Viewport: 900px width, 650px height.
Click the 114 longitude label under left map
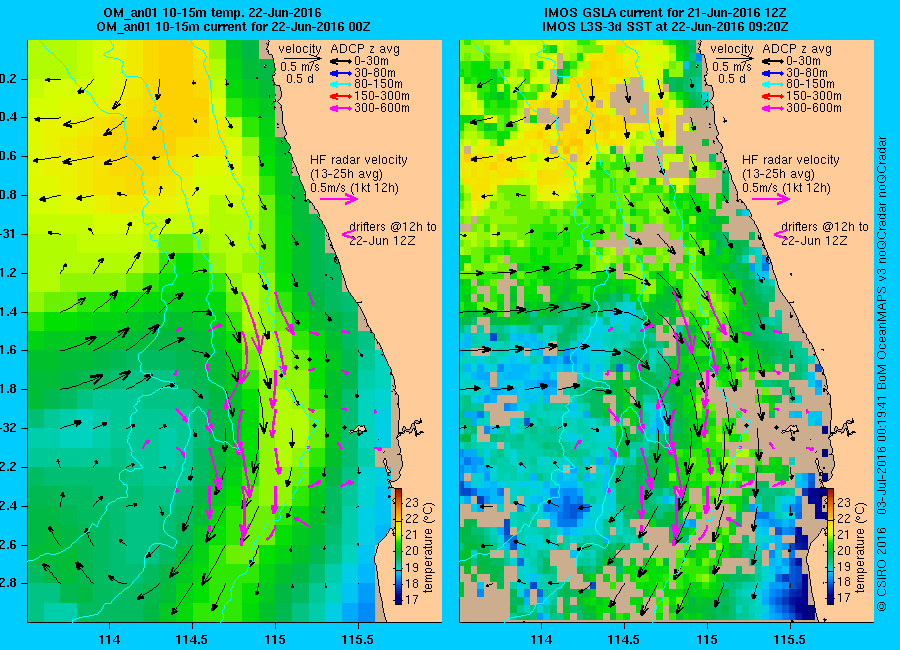click(109, 639)
